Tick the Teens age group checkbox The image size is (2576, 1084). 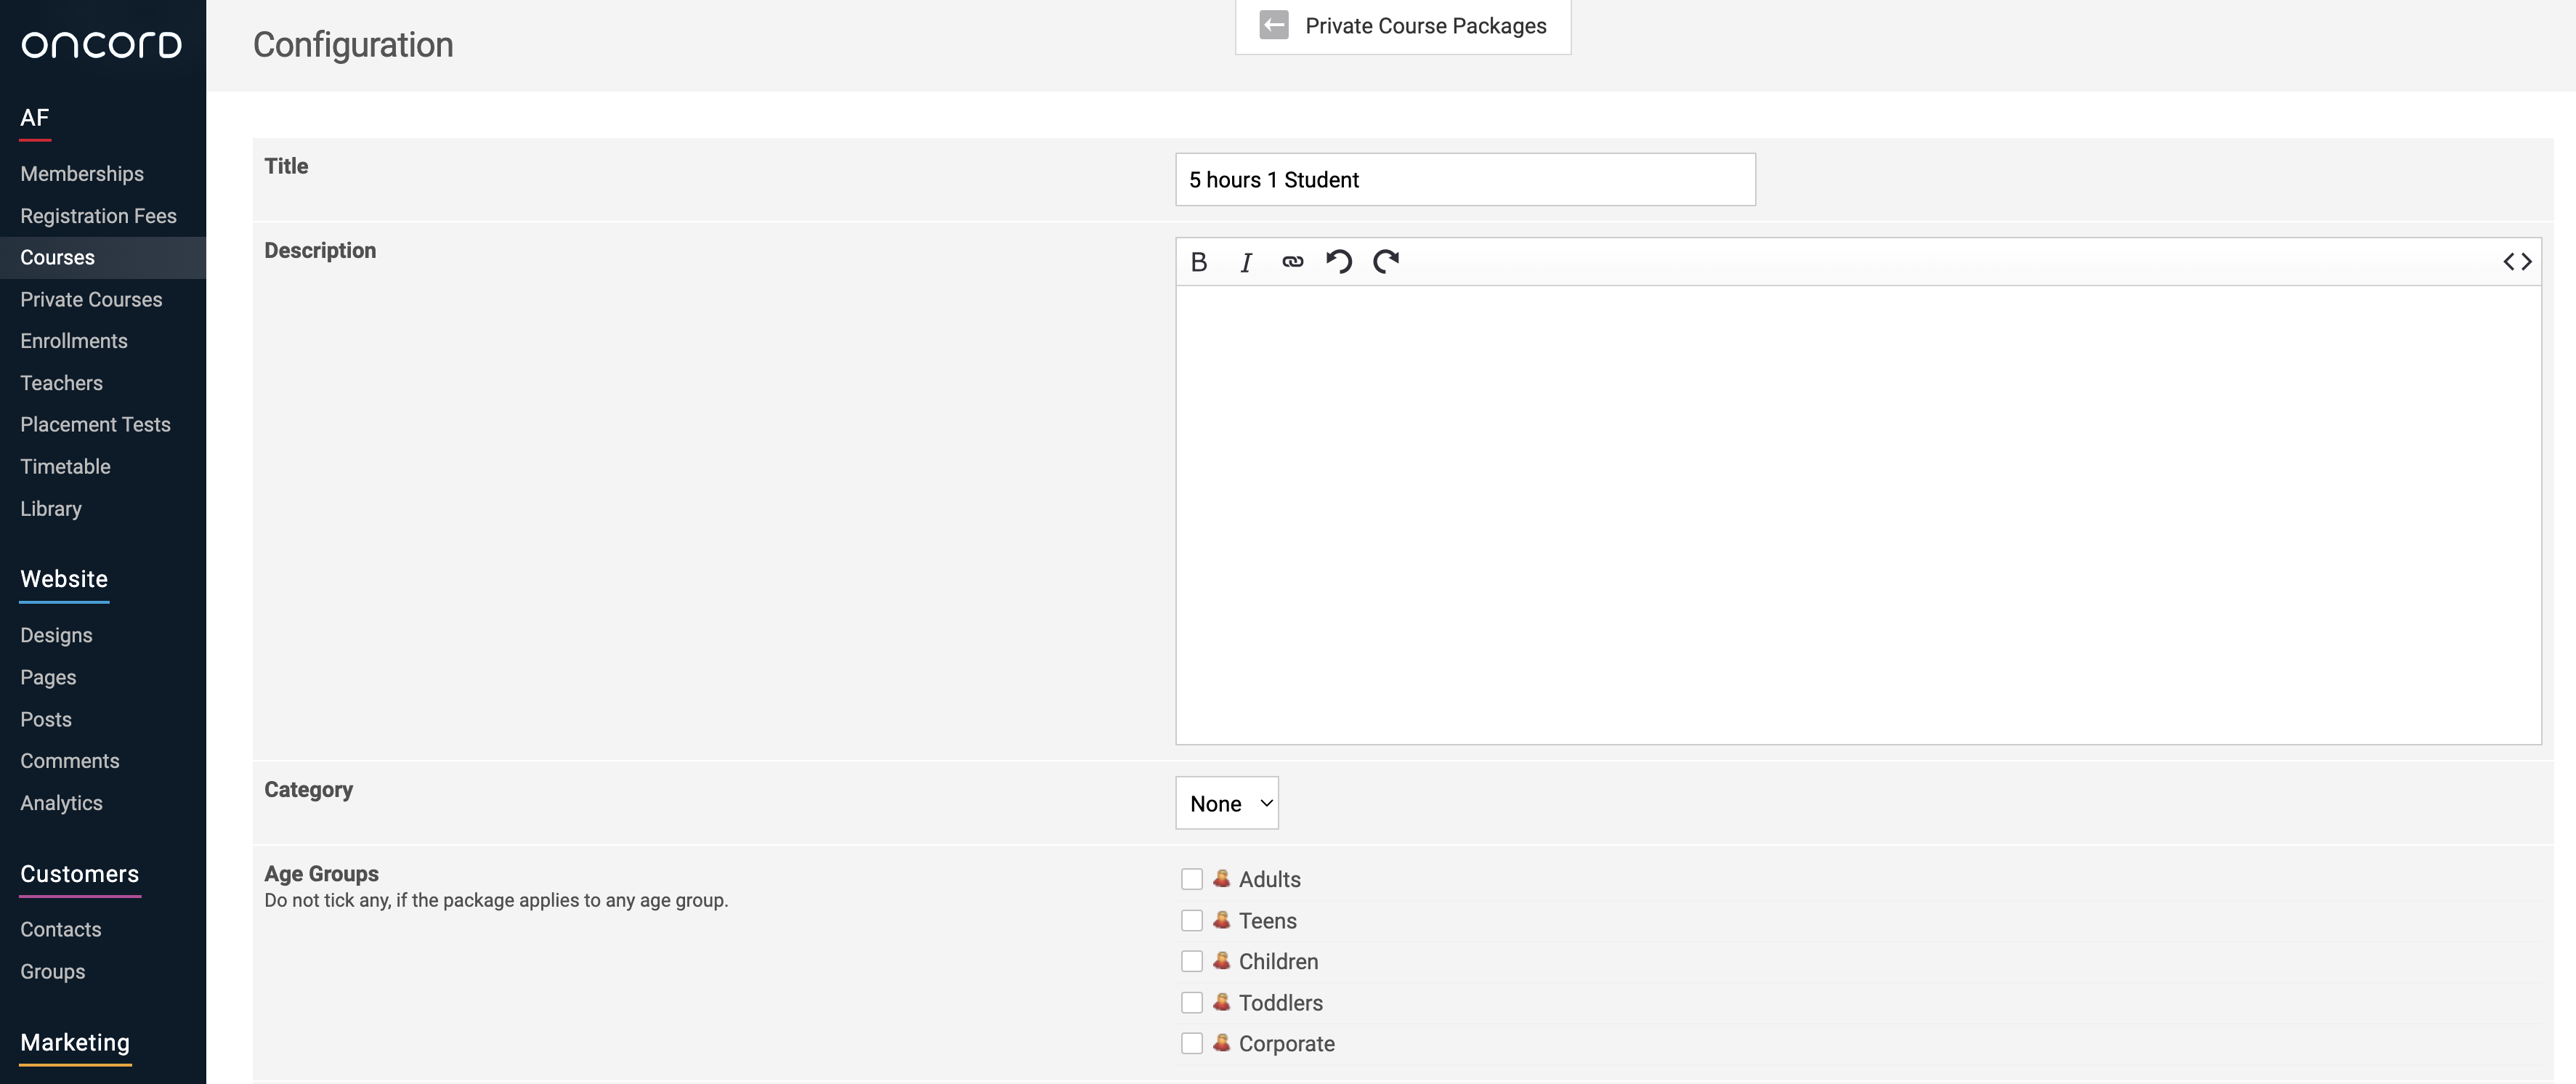tap(1191, 920)
